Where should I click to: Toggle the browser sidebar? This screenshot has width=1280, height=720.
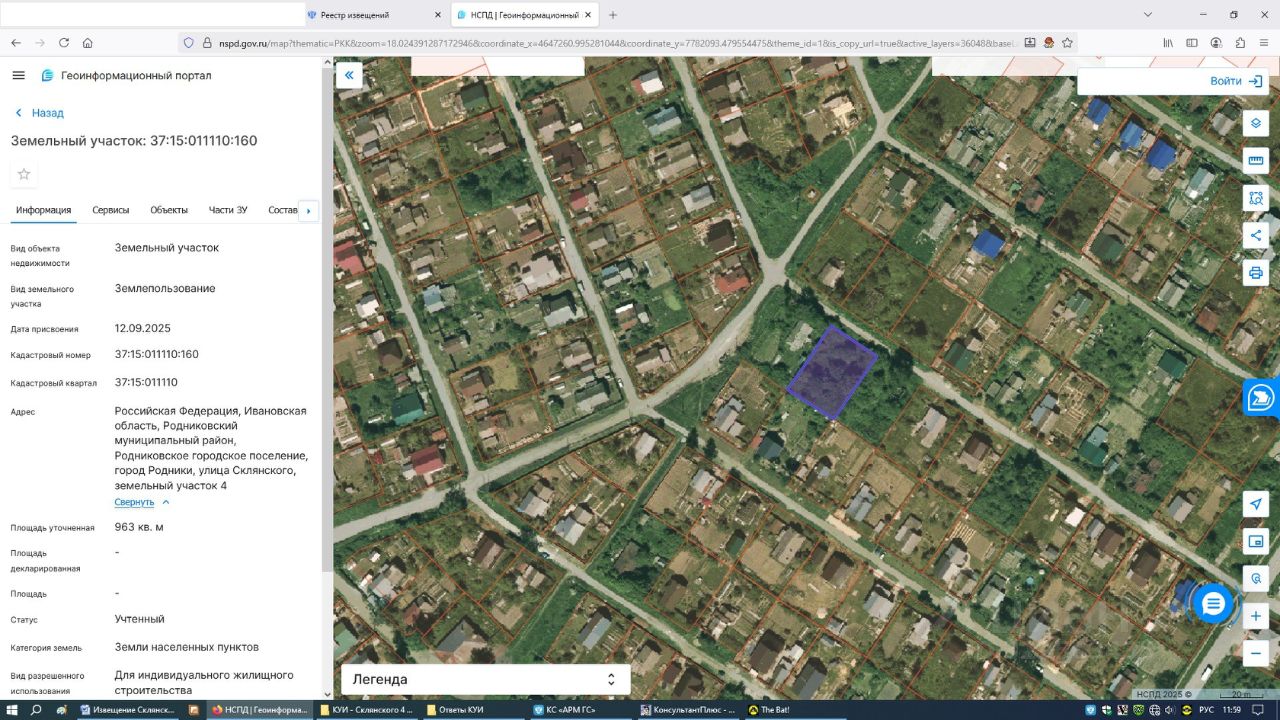click(1192, 43)
